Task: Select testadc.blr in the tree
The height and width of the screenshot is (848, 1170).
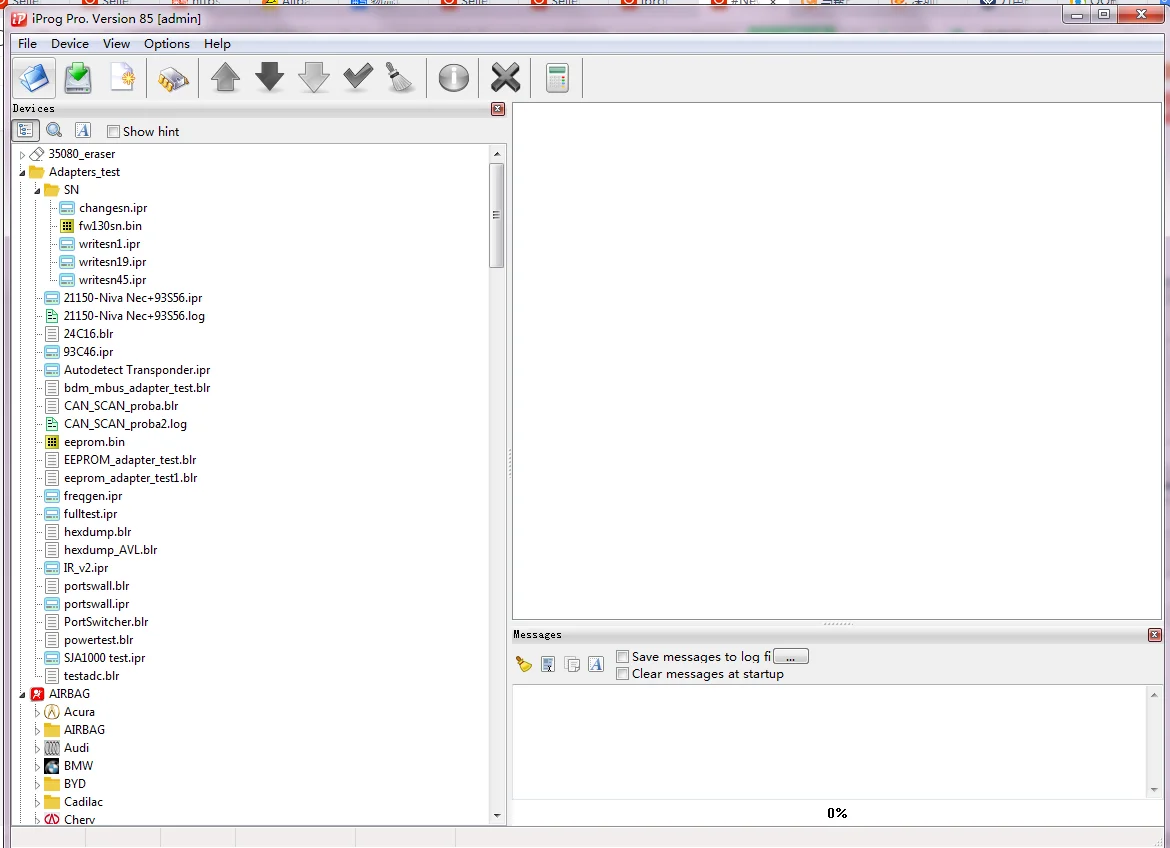Action: coord(92,676)
